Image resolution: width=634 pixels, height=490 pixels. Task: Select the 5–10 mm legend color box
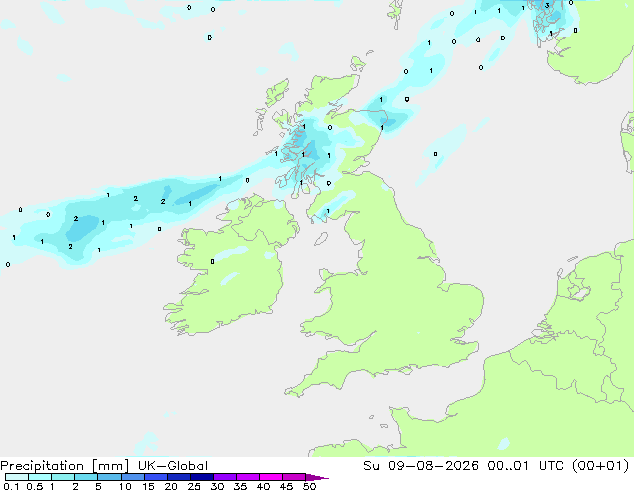pyautogui.click(x=109, y=477)
